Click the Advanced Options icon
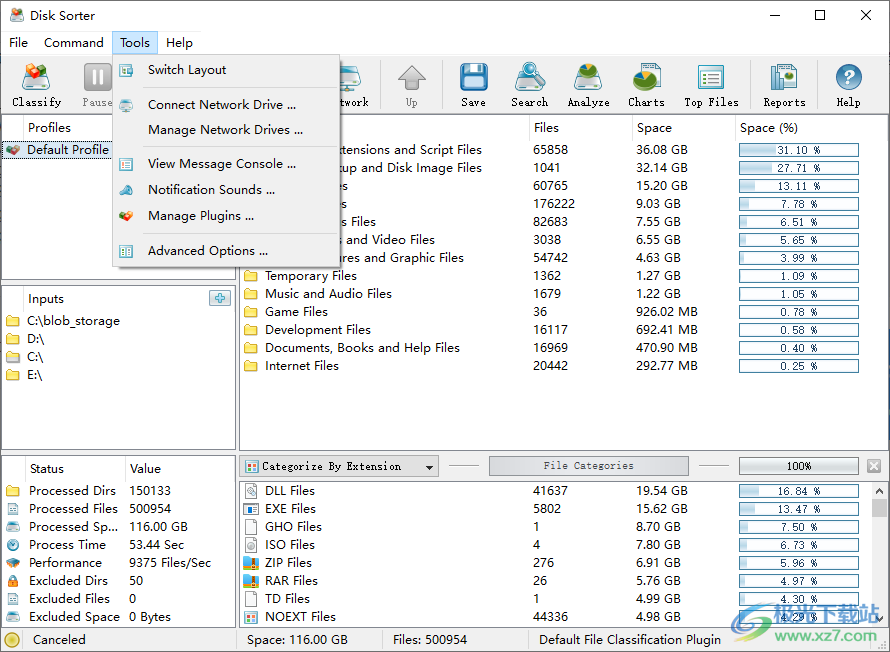 (126, 251)
